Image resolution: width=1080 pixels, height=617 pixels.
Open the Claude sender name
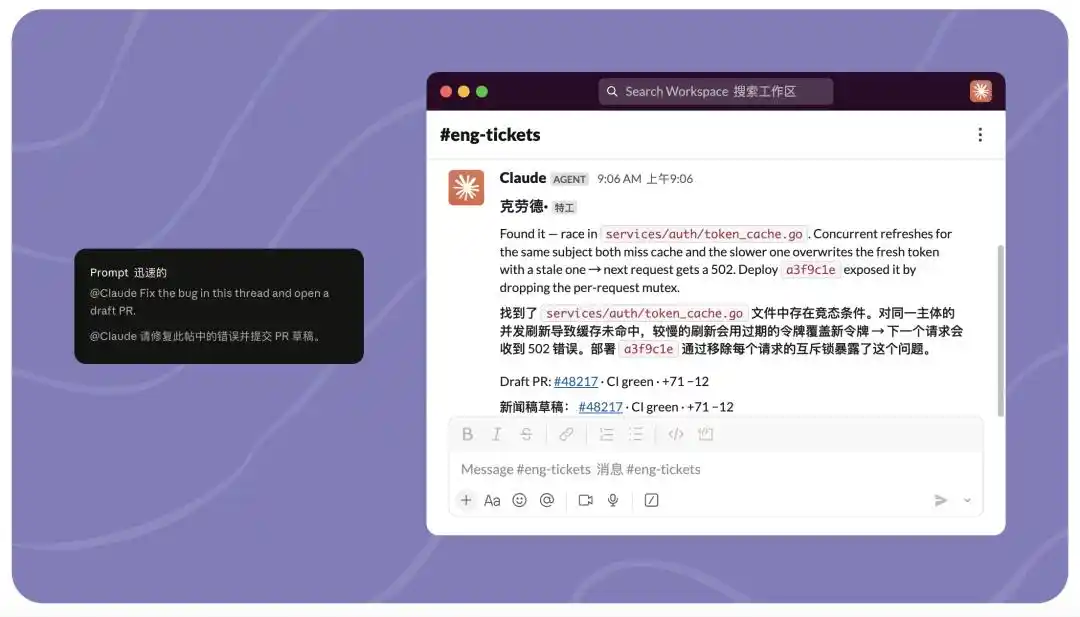(523, 178)
